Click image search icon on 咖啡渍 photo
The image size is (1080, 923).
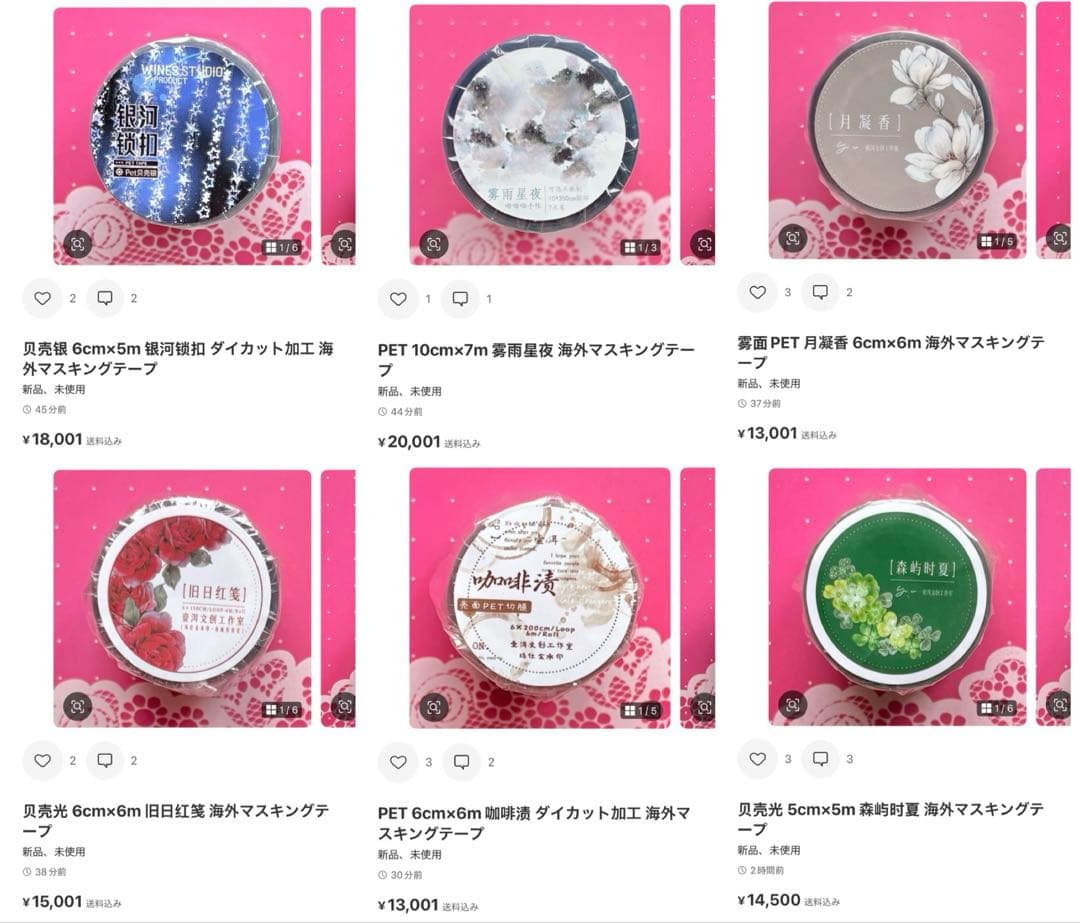[x=433, y=707]
